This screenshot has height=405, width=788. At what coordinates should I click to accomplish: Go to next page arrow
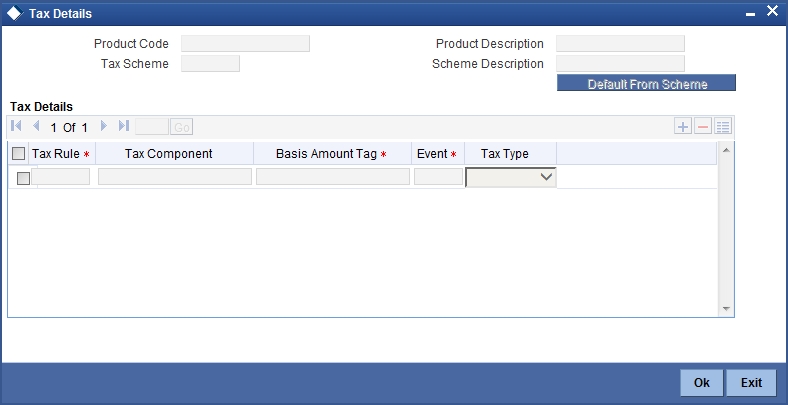pos(104,126)
